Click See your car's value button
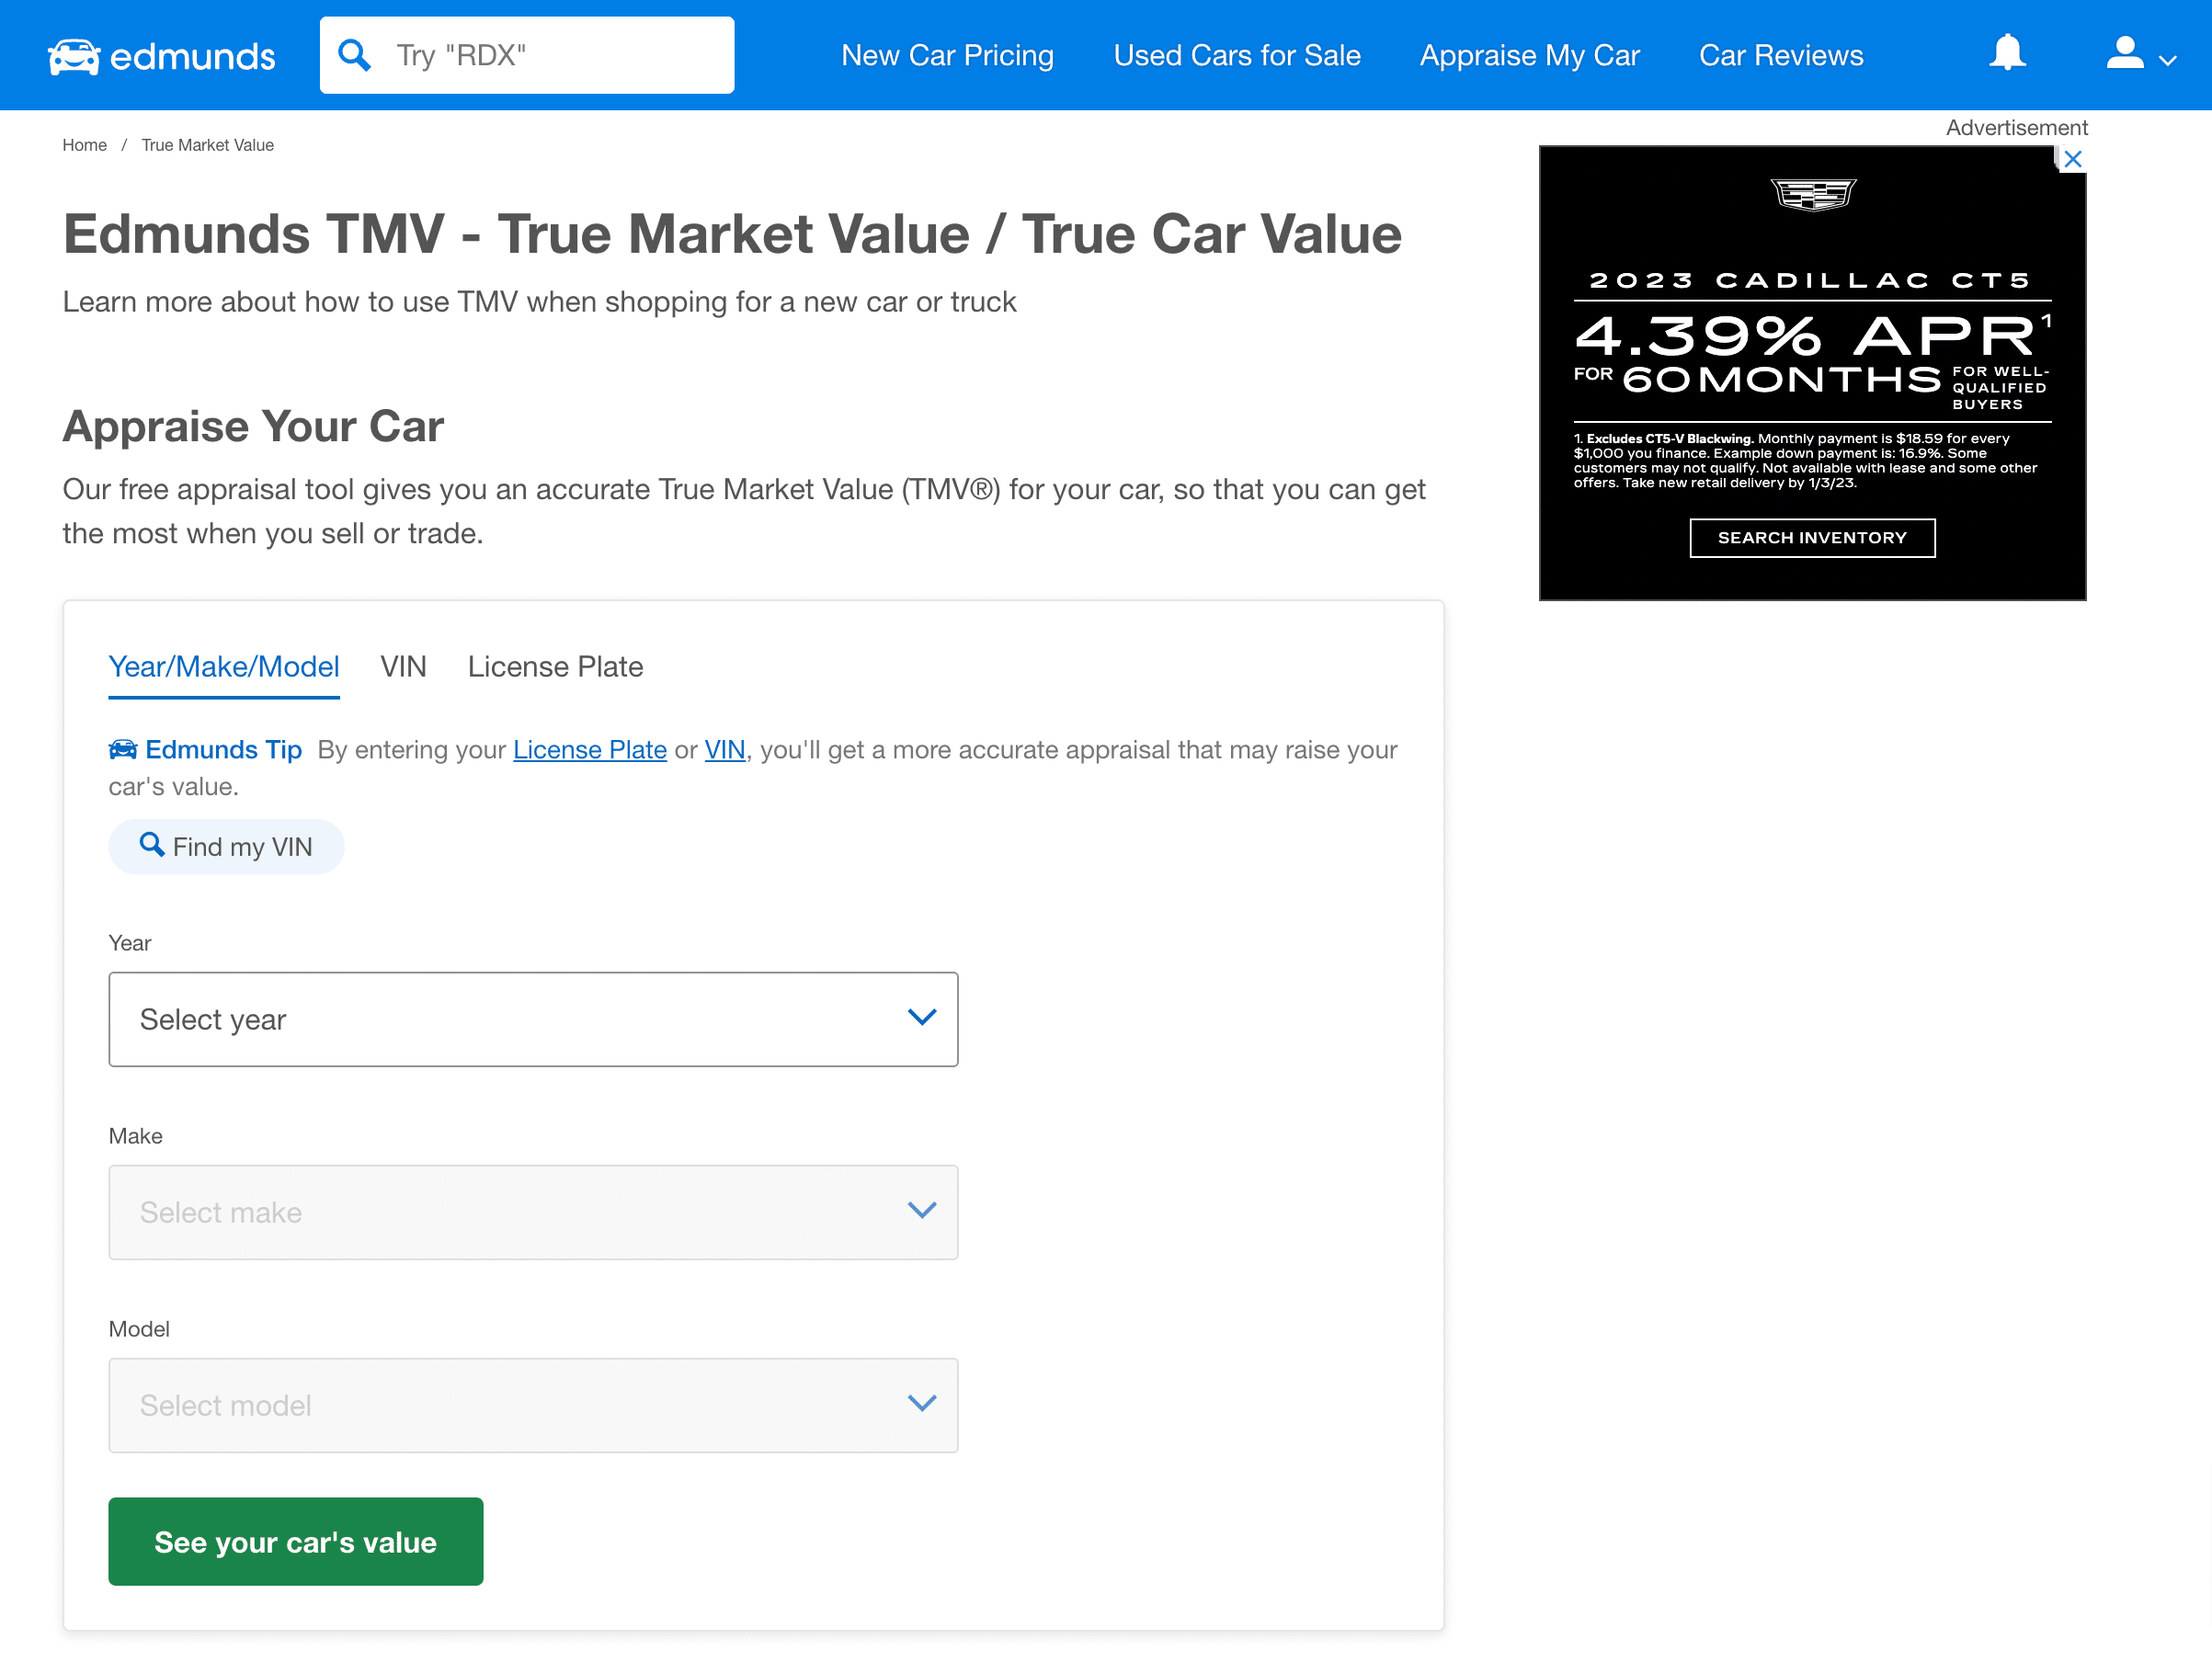The width and height of the screenshot is (2212, 1662). [295, 1541]
